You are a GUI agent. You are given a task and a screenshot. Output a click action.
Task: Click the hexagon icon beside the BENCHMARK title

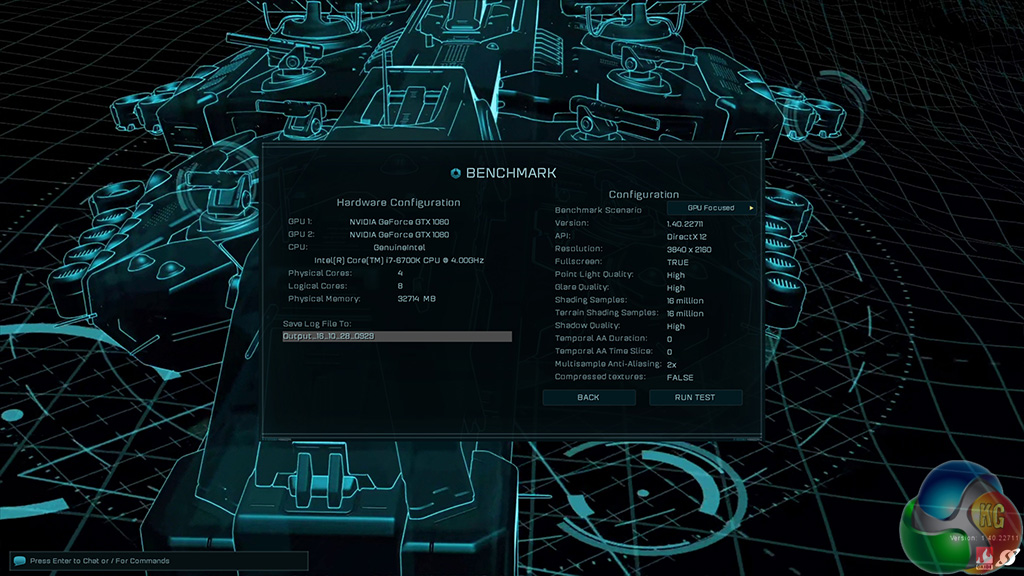tap(456, 173)
